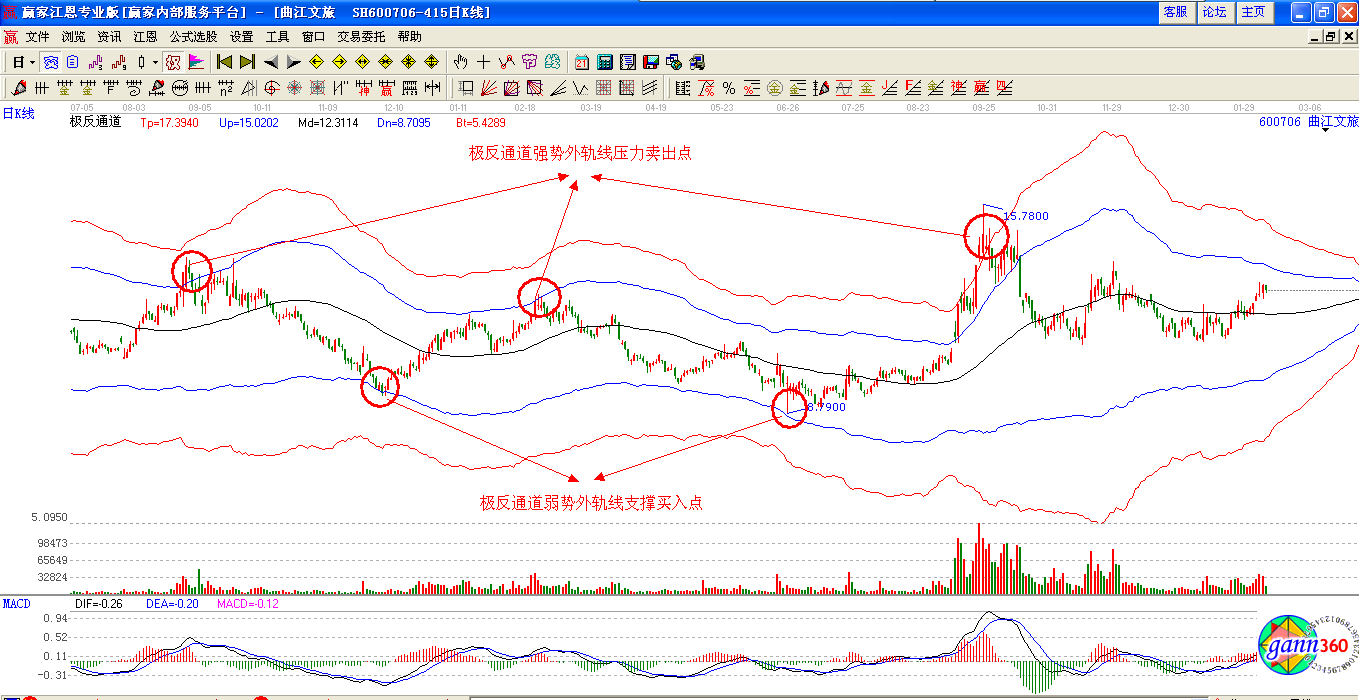Toggle the pink flag indicator button

coord(197,62)
